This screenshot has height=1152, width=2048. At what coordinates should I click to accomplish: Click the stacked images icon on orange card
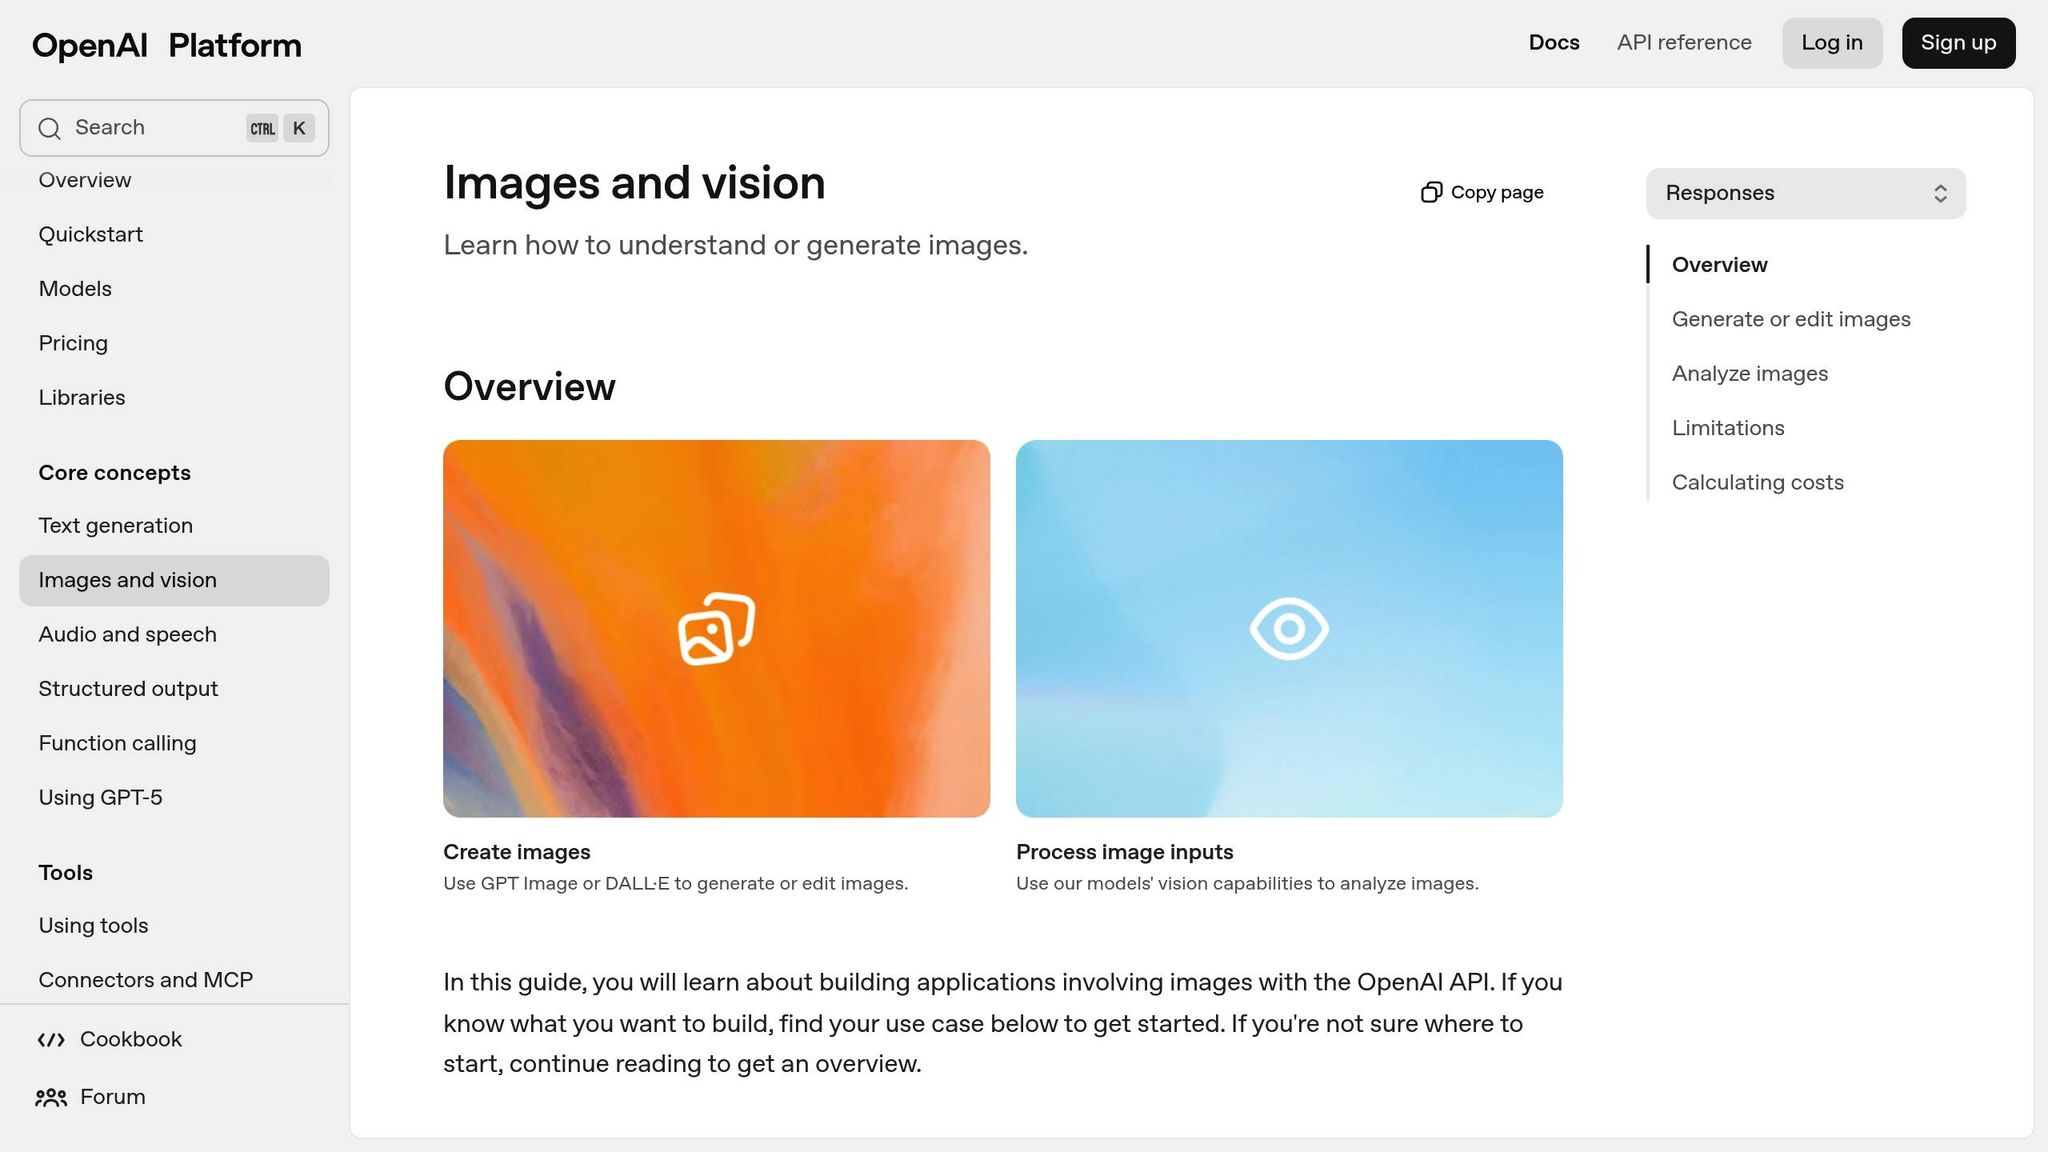point(716,629)
